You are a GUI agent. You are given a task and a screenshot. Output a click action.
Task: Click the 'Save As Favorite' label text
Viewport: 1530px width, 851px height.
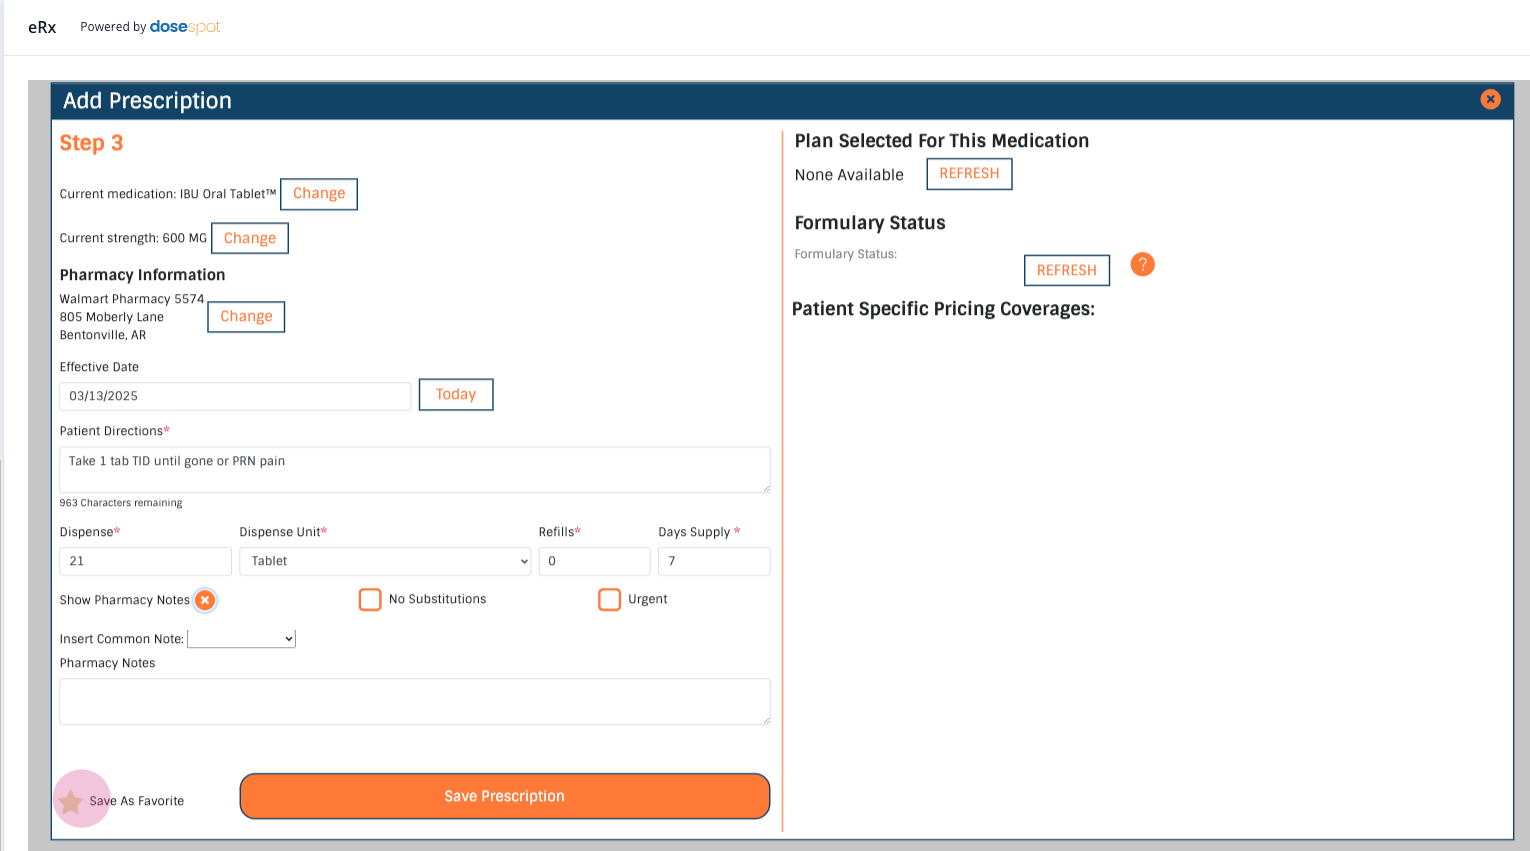pos(137,801)
